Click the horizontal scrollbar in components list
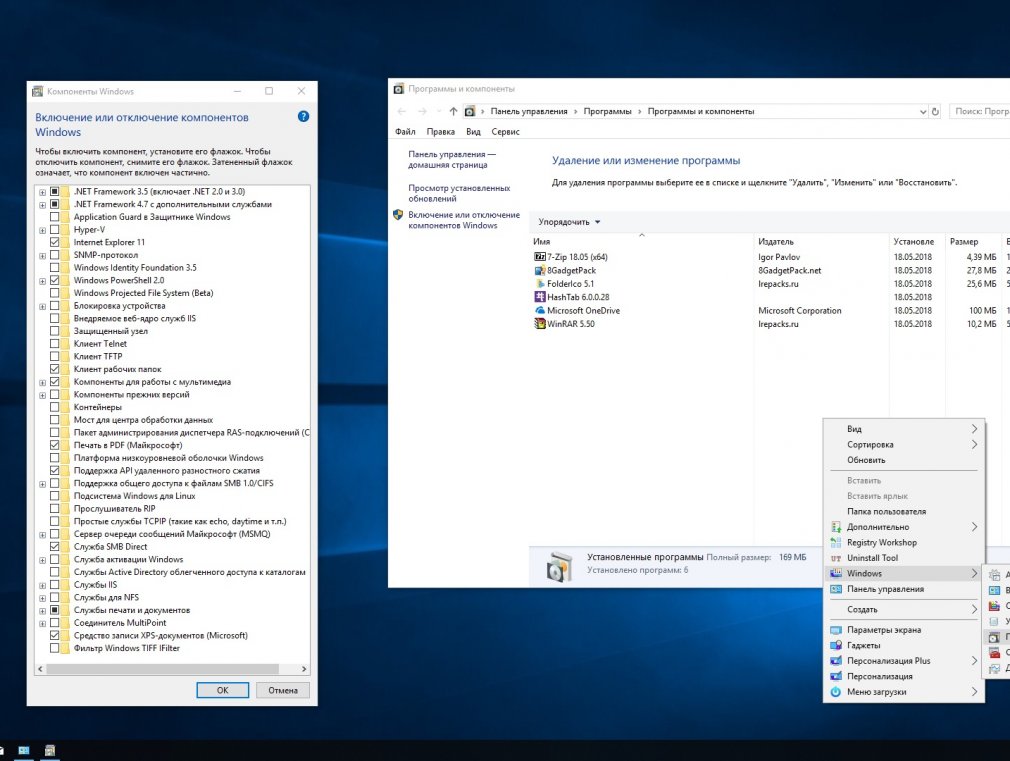The image size is (1010, 761). click(162, 669)
